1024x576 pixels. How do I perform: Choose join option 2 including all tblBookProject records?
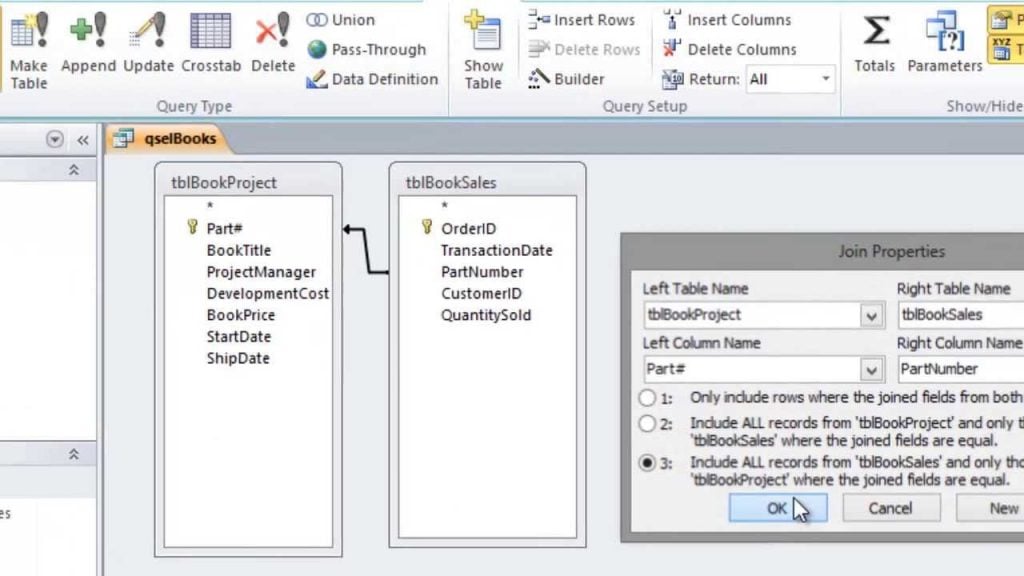click(x=649, y=424)
